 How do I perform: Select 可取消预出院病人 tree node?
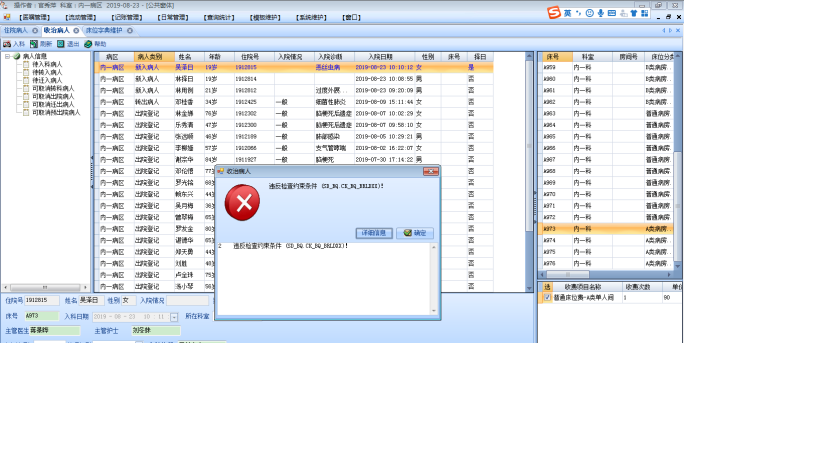pos(56,113)
